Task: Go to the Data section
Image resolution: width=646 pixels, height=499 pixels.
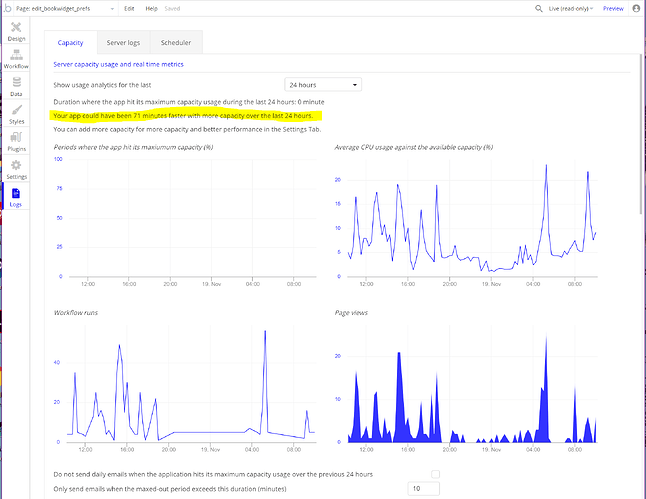Action: point(16,87)
